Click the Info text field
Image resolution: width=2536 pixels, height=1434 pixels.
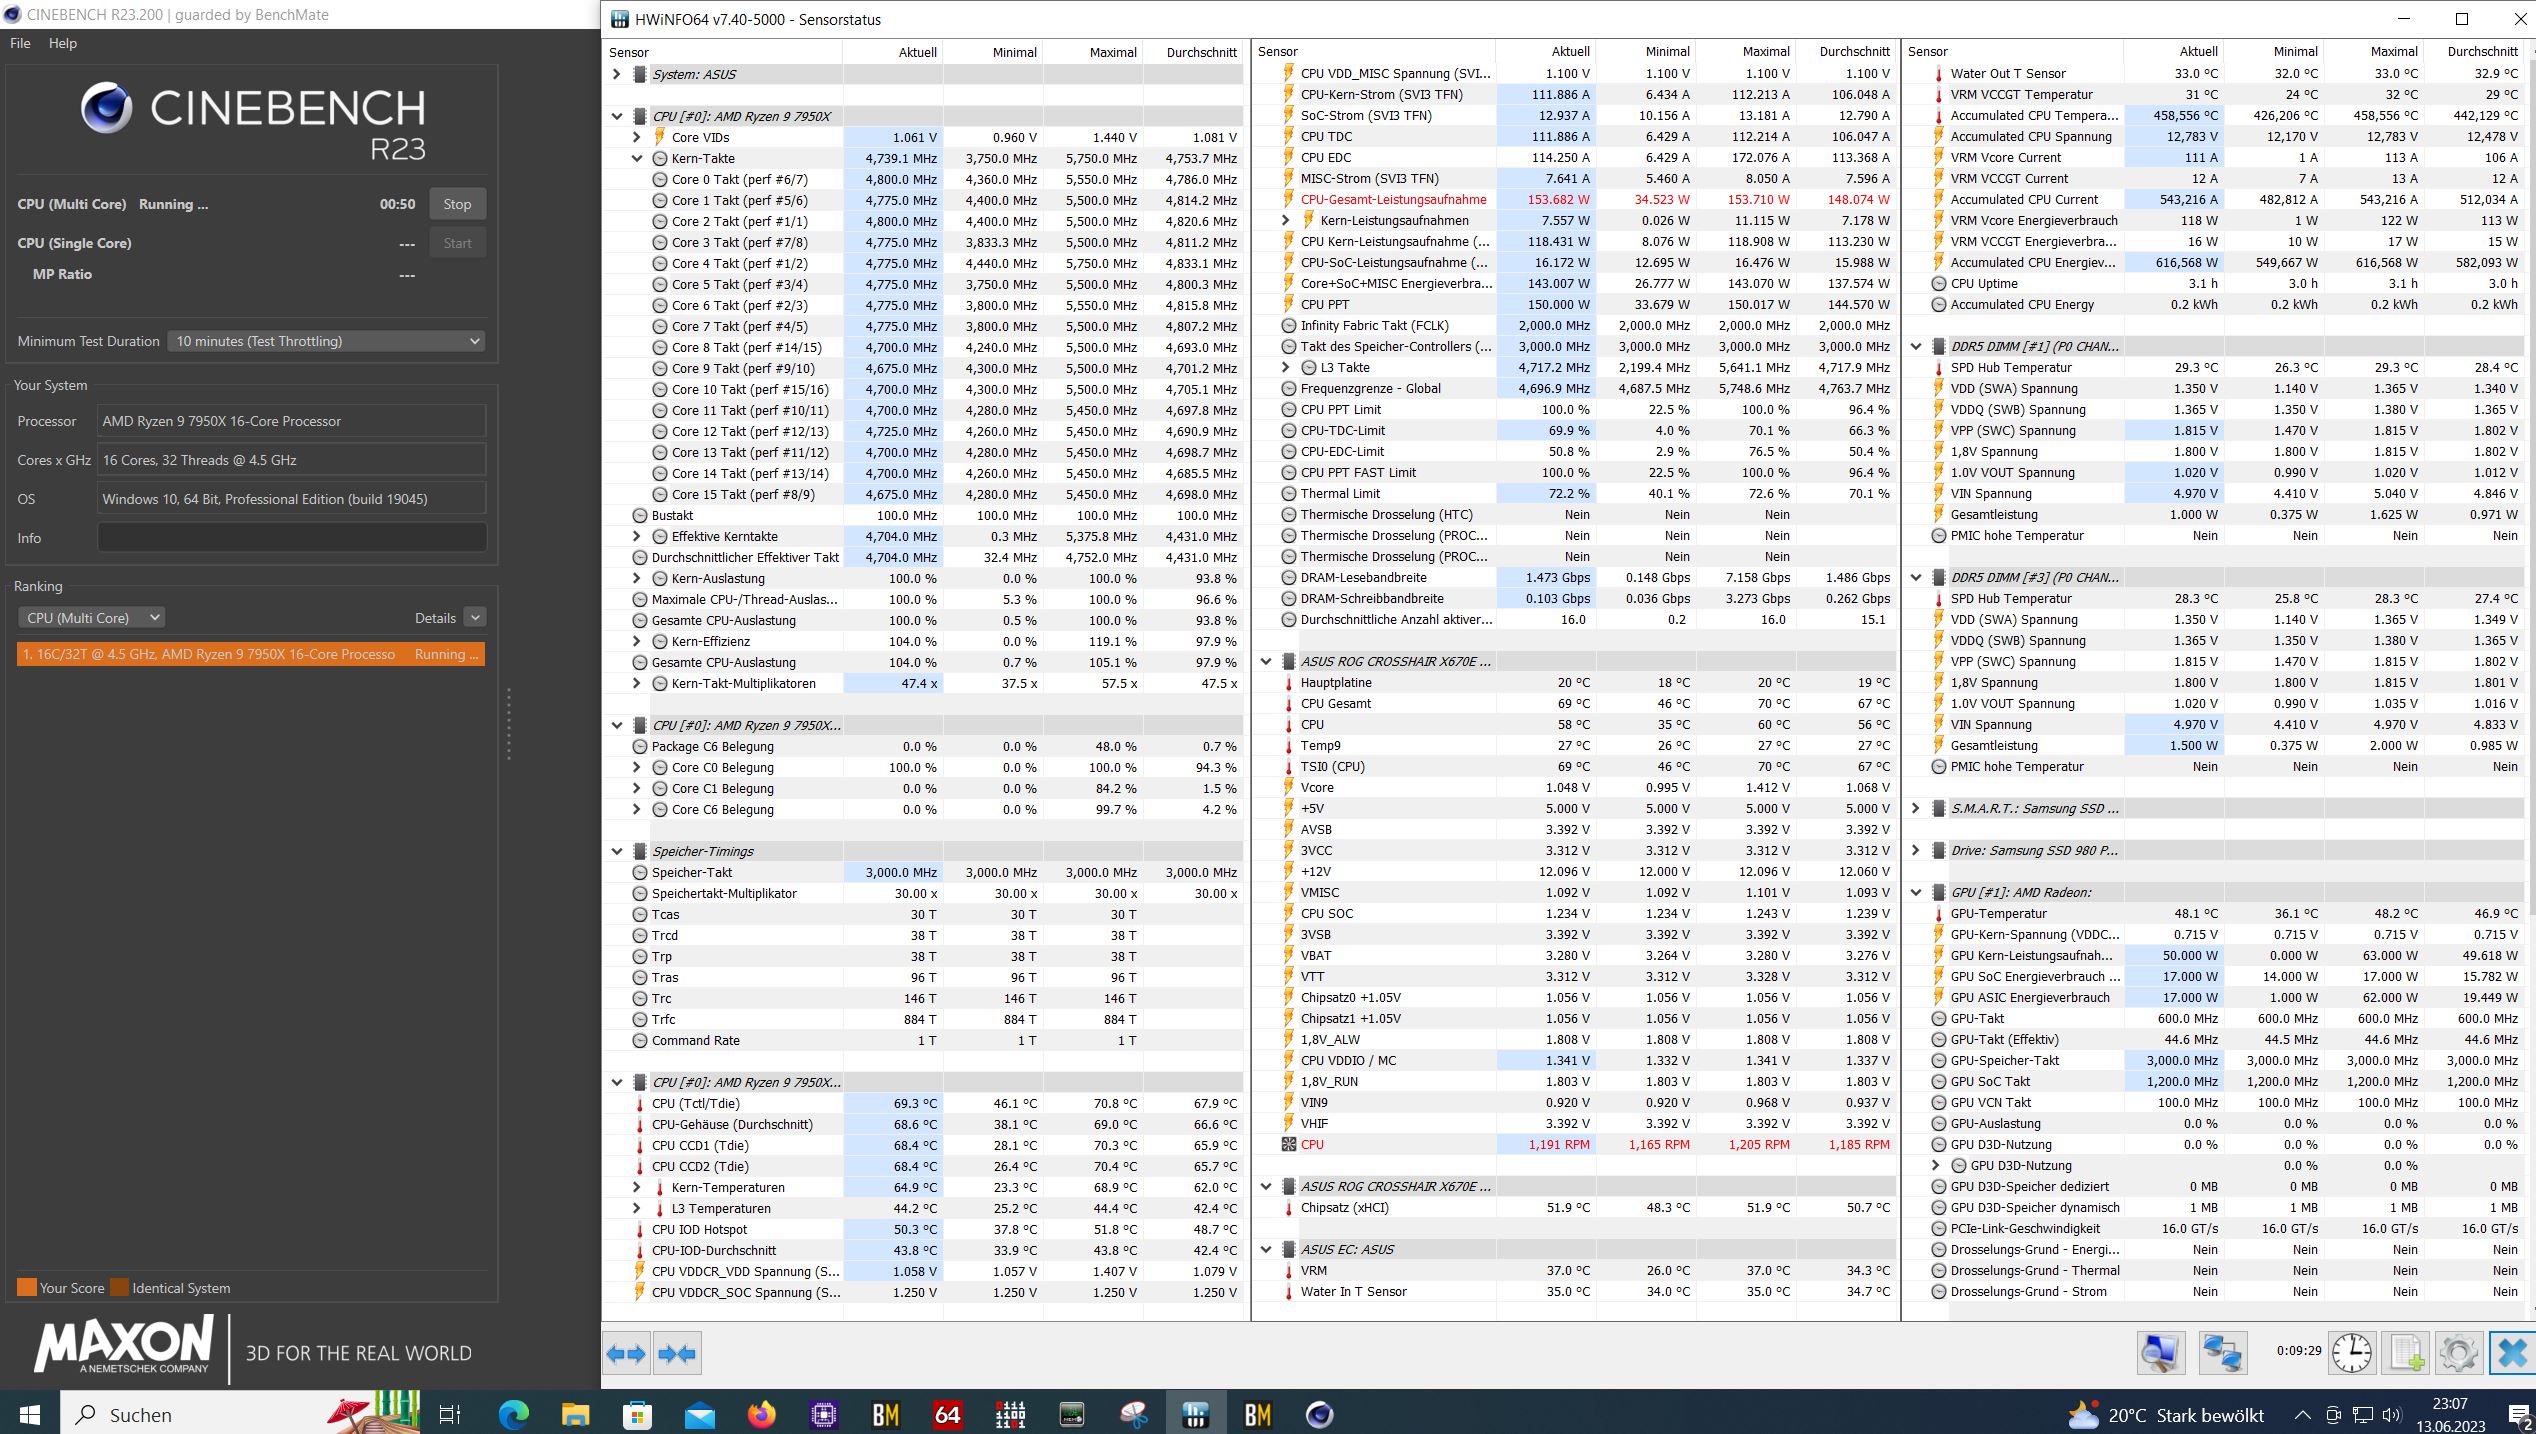[291, 538]
